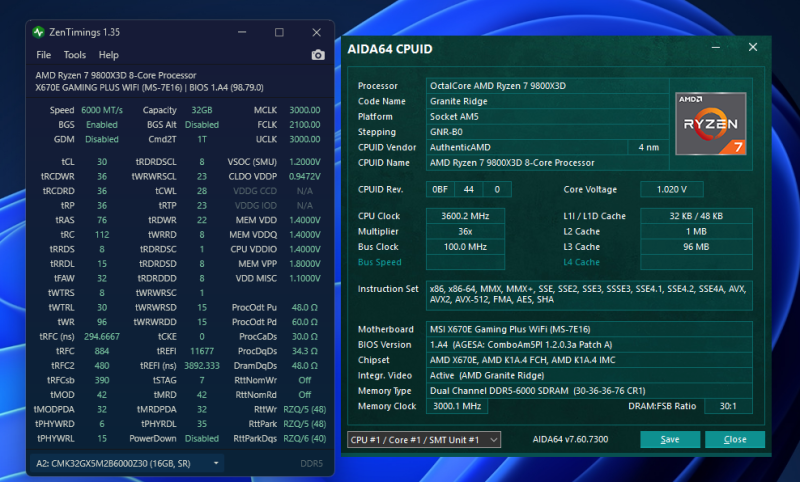
Task: Click the AMD Ryzen 7 logo badge
Action: click(711, 124)
